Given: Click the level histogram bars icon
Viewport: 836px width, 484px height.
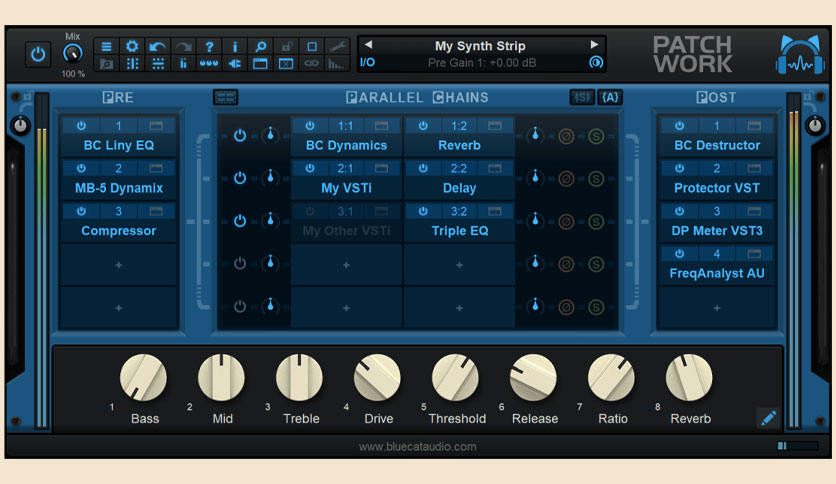Looking at the screenshot, I should point(336,64).
